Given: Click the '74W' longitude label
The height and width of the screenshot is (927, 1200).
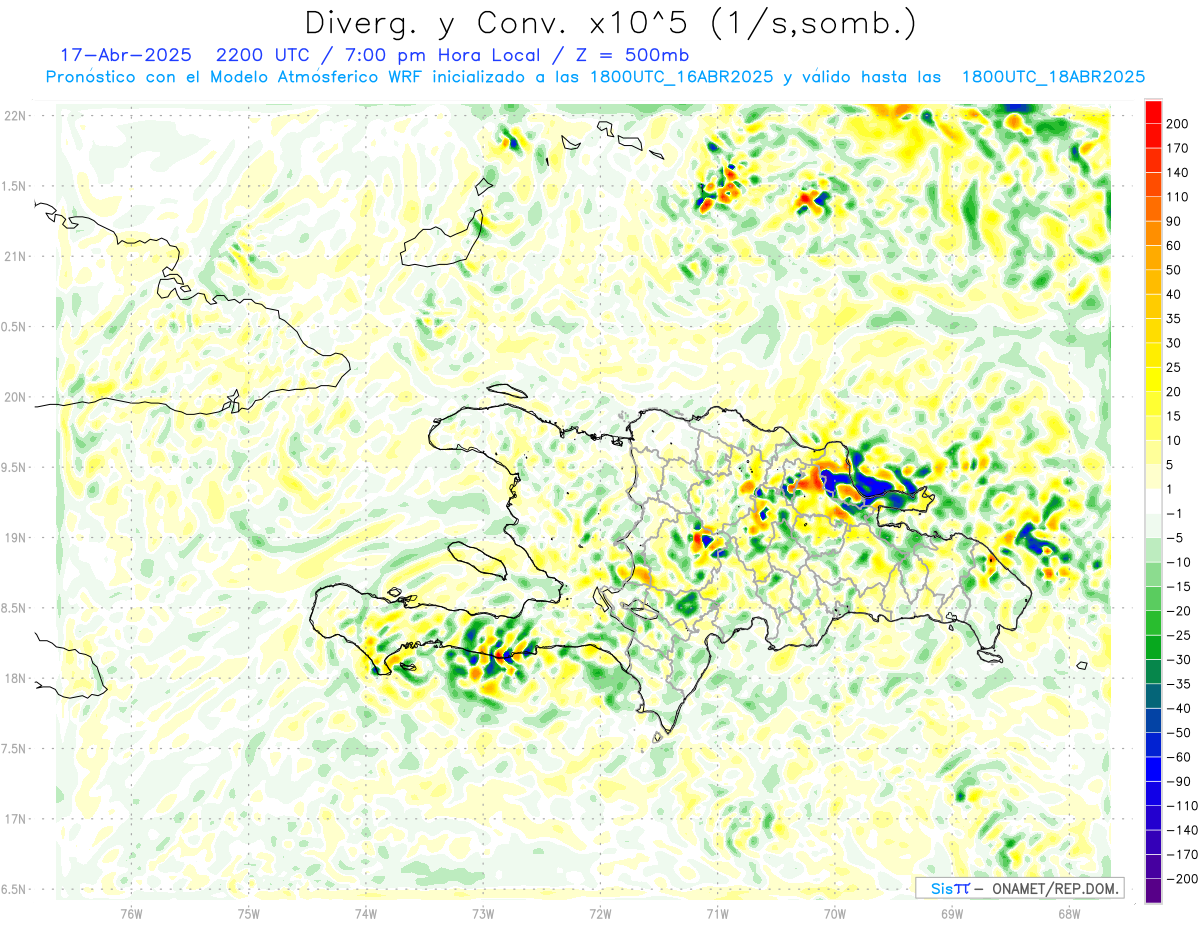Looking at the screenshot, I should (365, 913).
